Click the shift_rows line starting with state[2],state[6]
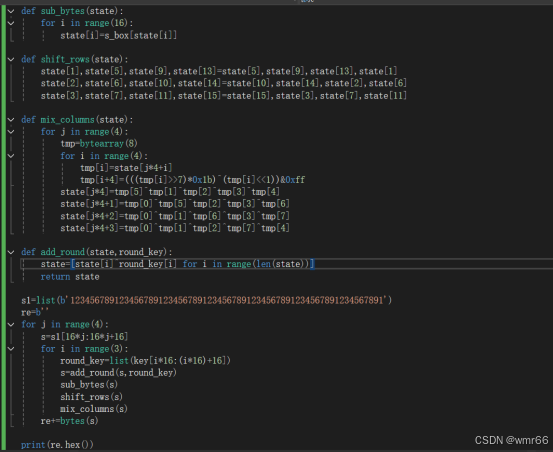This screenshot has height=452, width=553. (224, 83)
